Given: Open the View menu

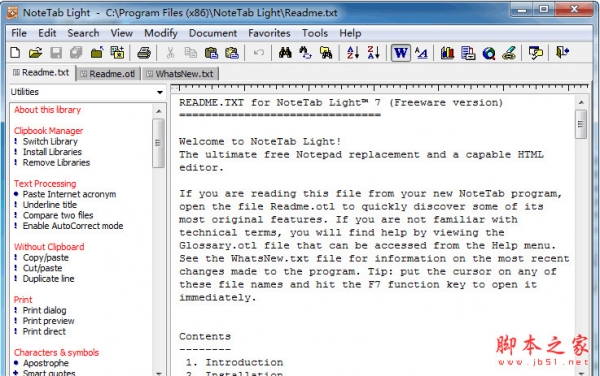Looking at the screenshot, I should 122,33.
